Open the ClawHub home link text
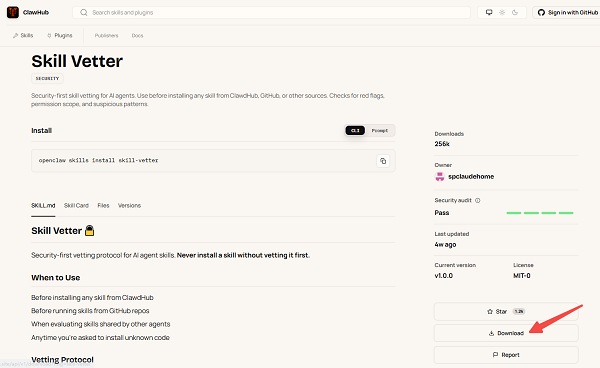600x368 pixels. tap(36, 12)
